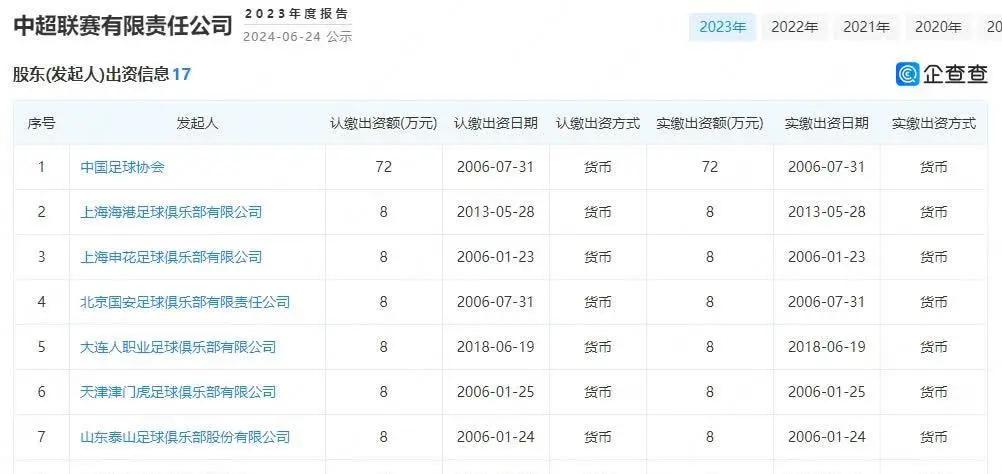This screenshot has height=474, width=1002.
Task: Open 上海海港足球俱乐部有限公司 company page
Action: [171, 212]
